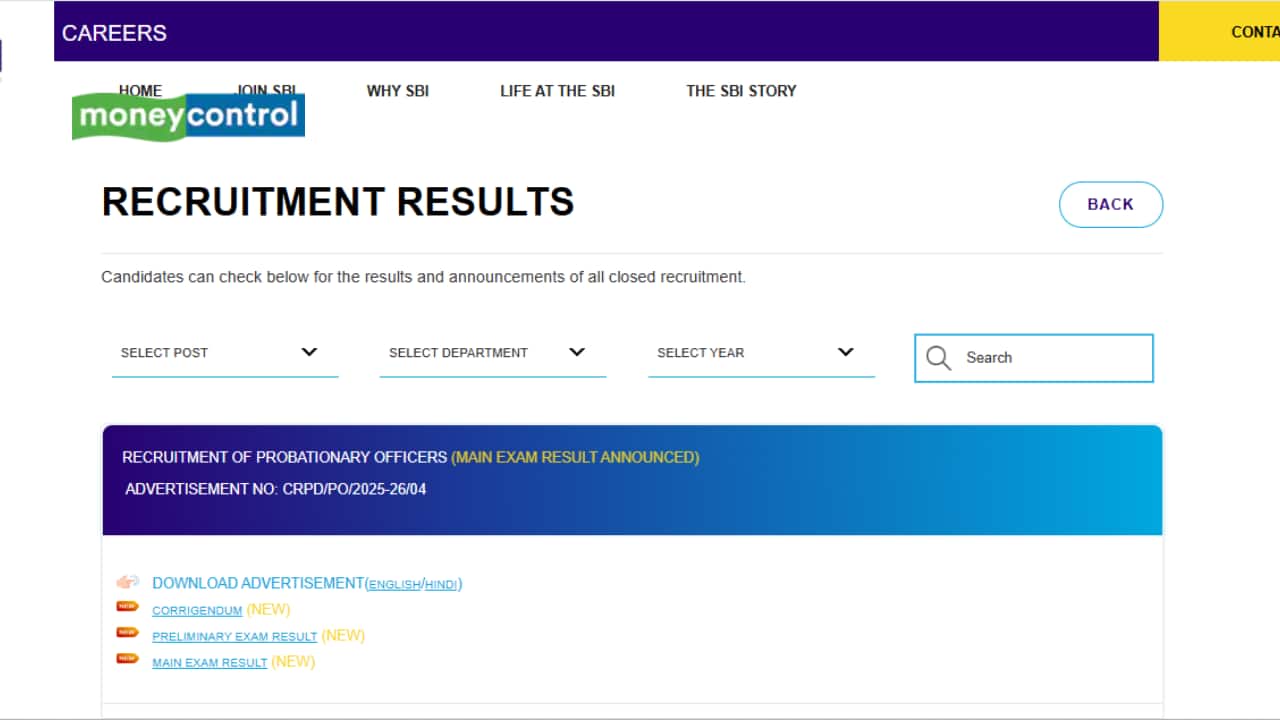This screenshot has height=720, width=1280.
Task: Click the Recruitment Results page heading
Action: tap(338, 202)
